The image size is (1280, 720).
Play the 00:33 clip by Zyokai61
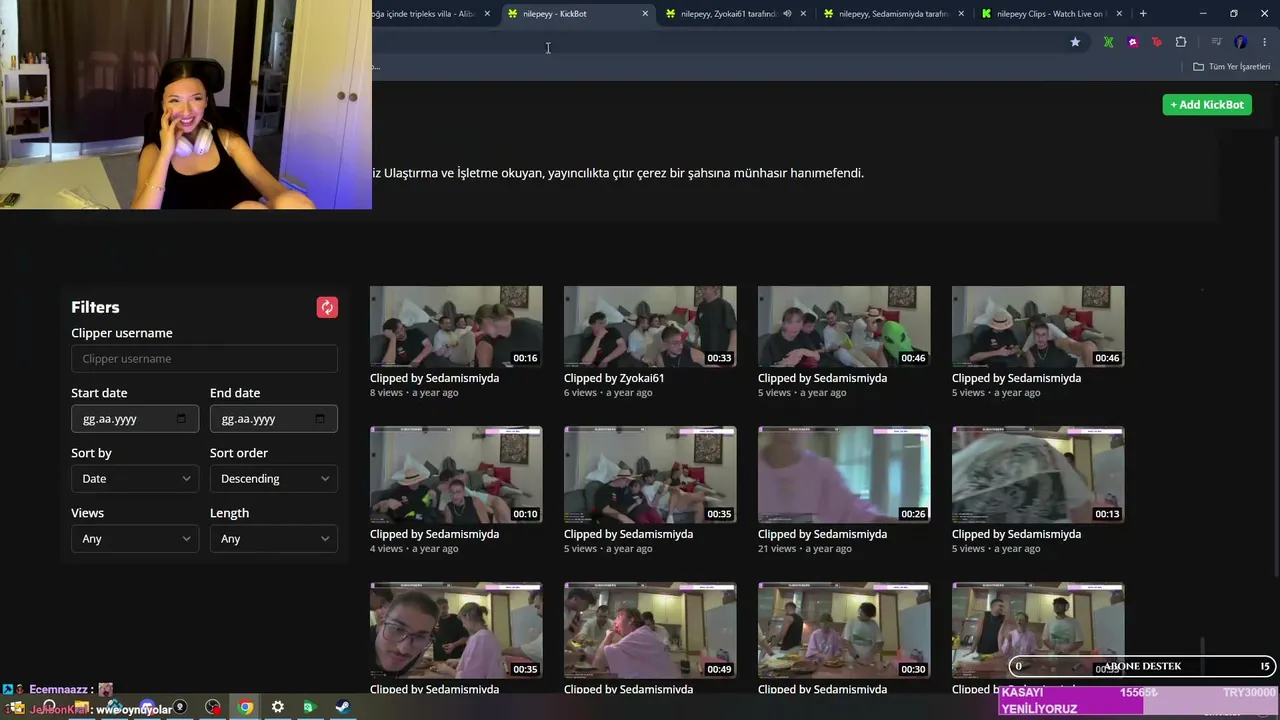650,326
